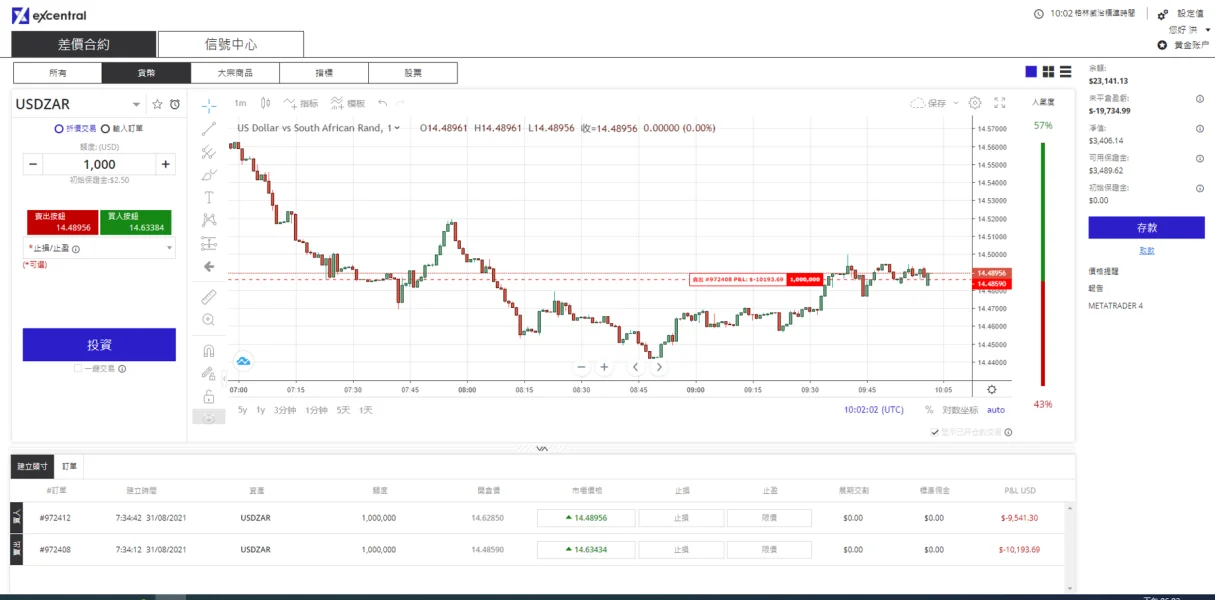Open chart settings gear
Image resolution: width=1215 pixels, height=600 pixels.
(975, 103)
